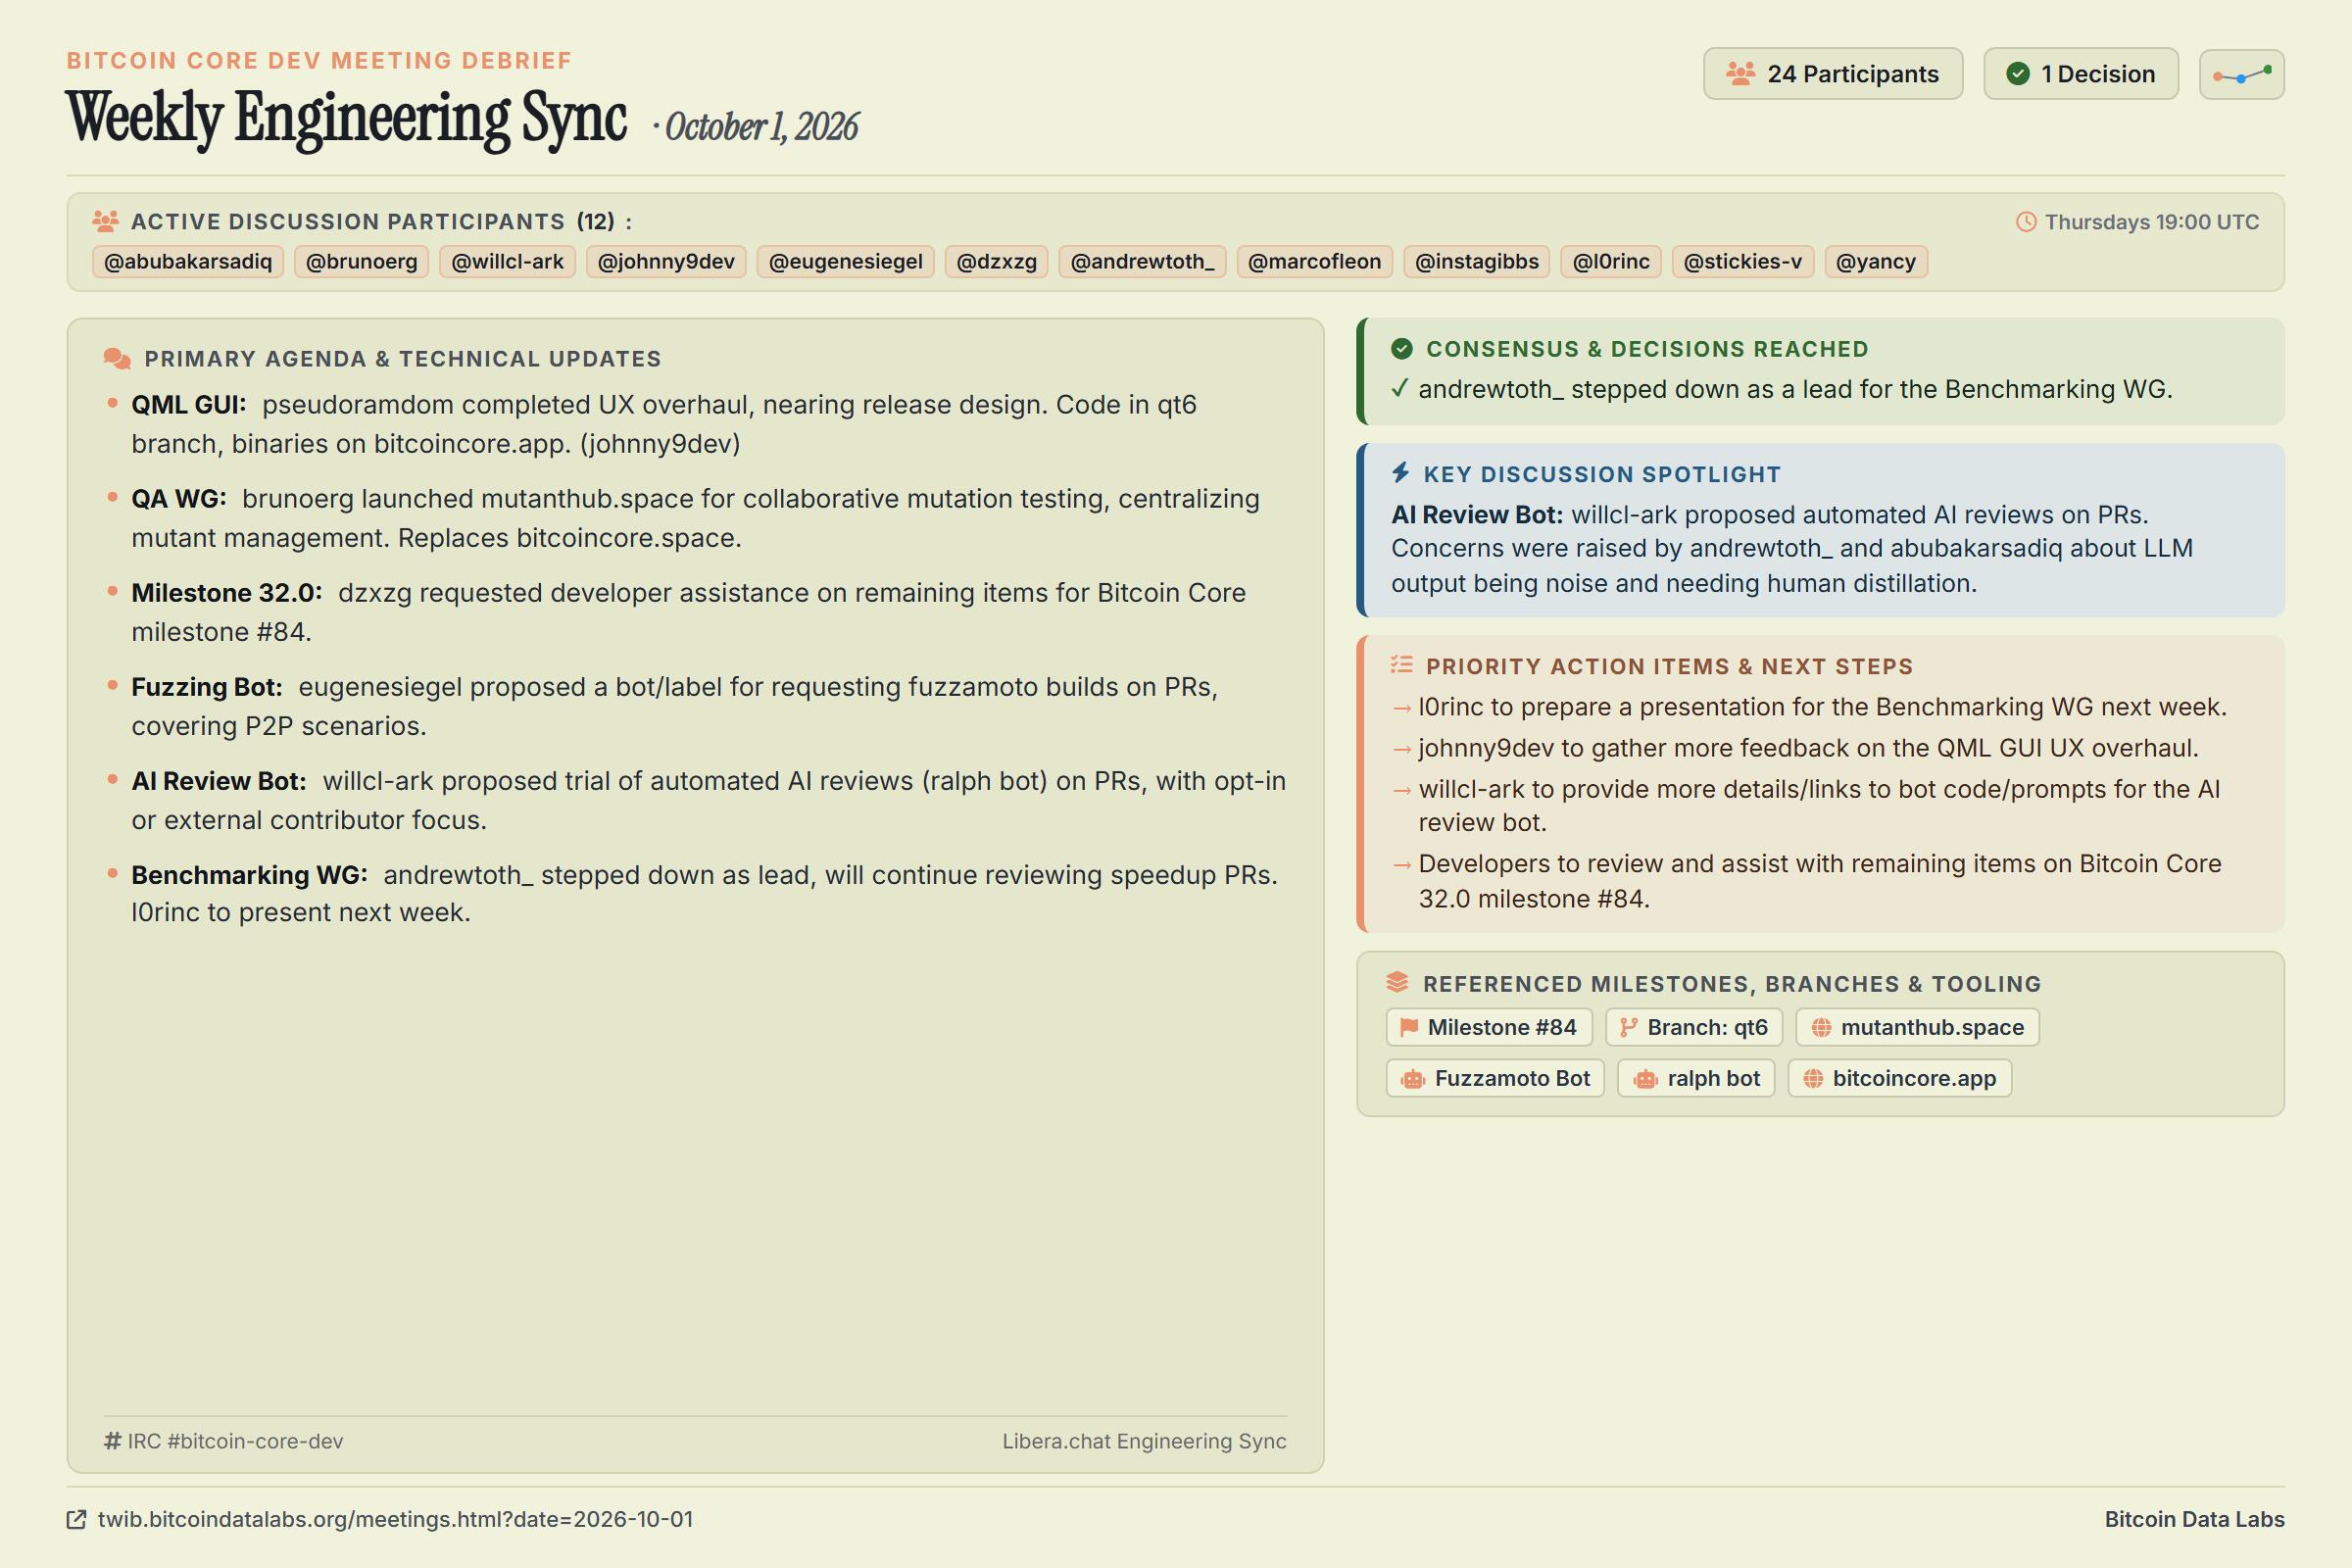Click the robot icon in ralph bot chip

tap(1645, 1079)
